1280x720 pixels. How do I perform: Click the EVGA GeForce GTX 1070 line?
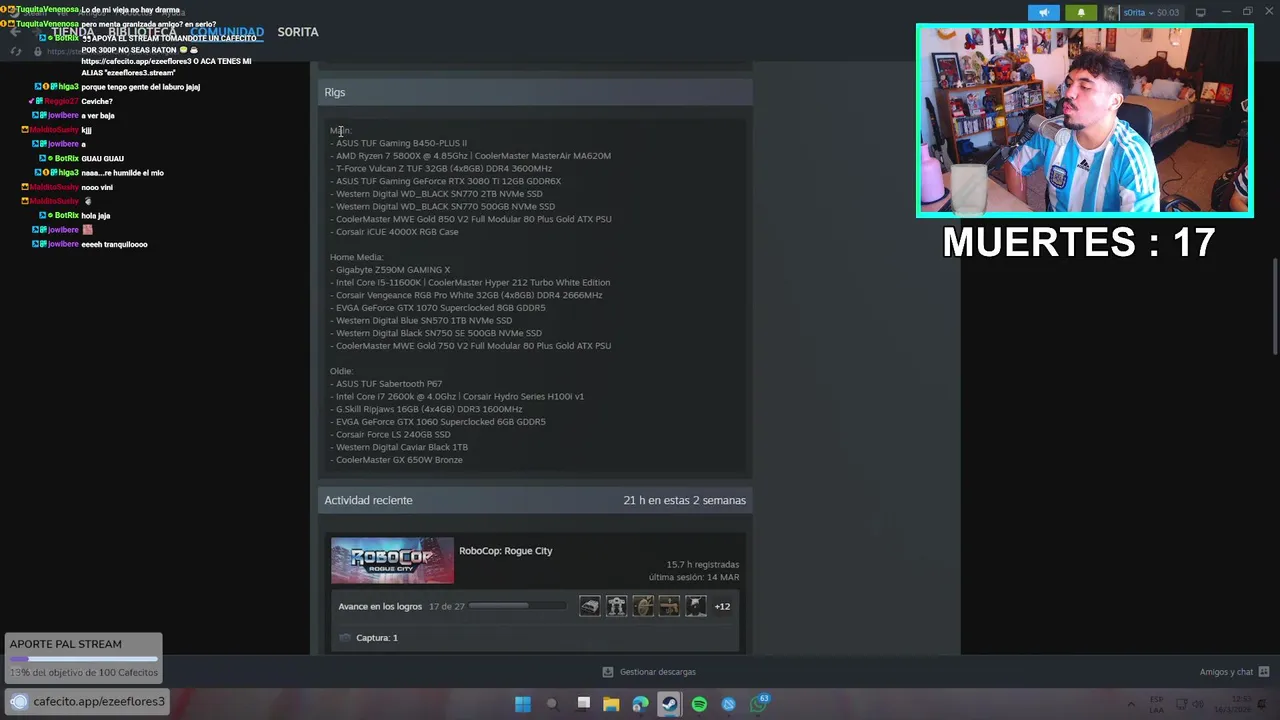[437, 308]
